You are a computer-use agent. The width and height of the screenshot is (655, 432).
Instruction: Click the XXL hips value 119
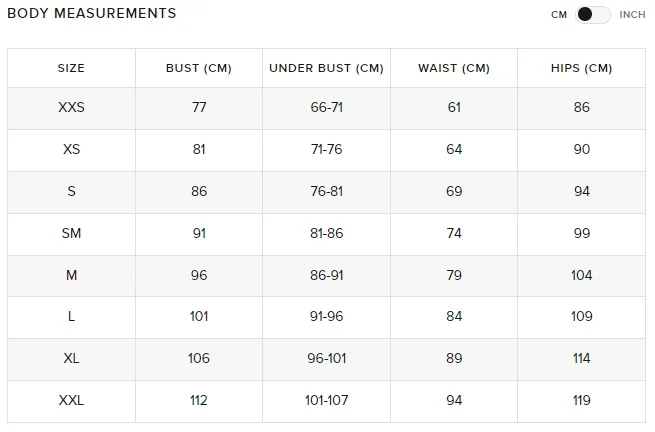[x=581, y=400]
